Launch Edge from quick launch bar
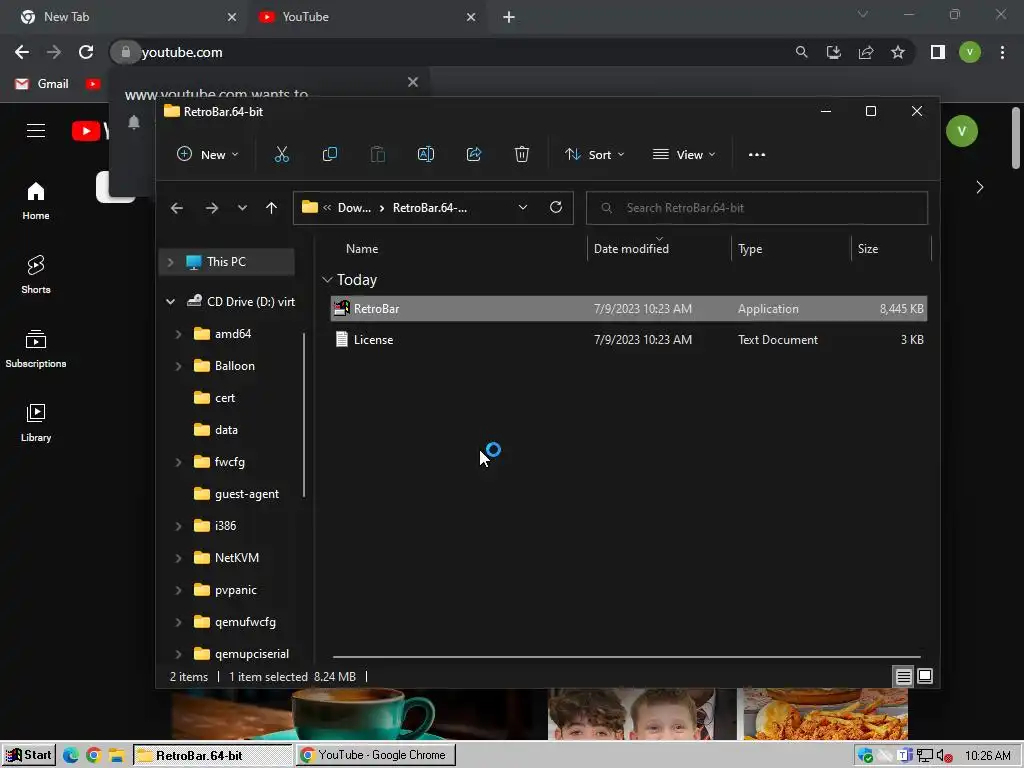Image resolution: width=1024 pixels, height=768 pixels. tap(71, 755)
